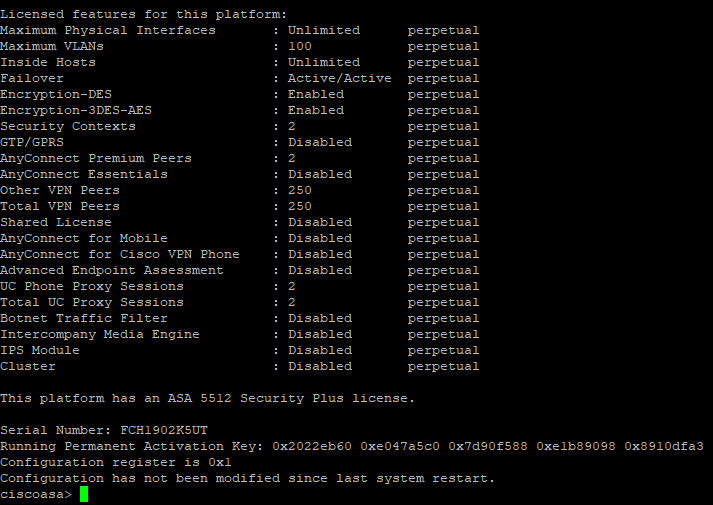Click the 'Cluster' feature label
The image size is (713, 505).
(28, 366)
